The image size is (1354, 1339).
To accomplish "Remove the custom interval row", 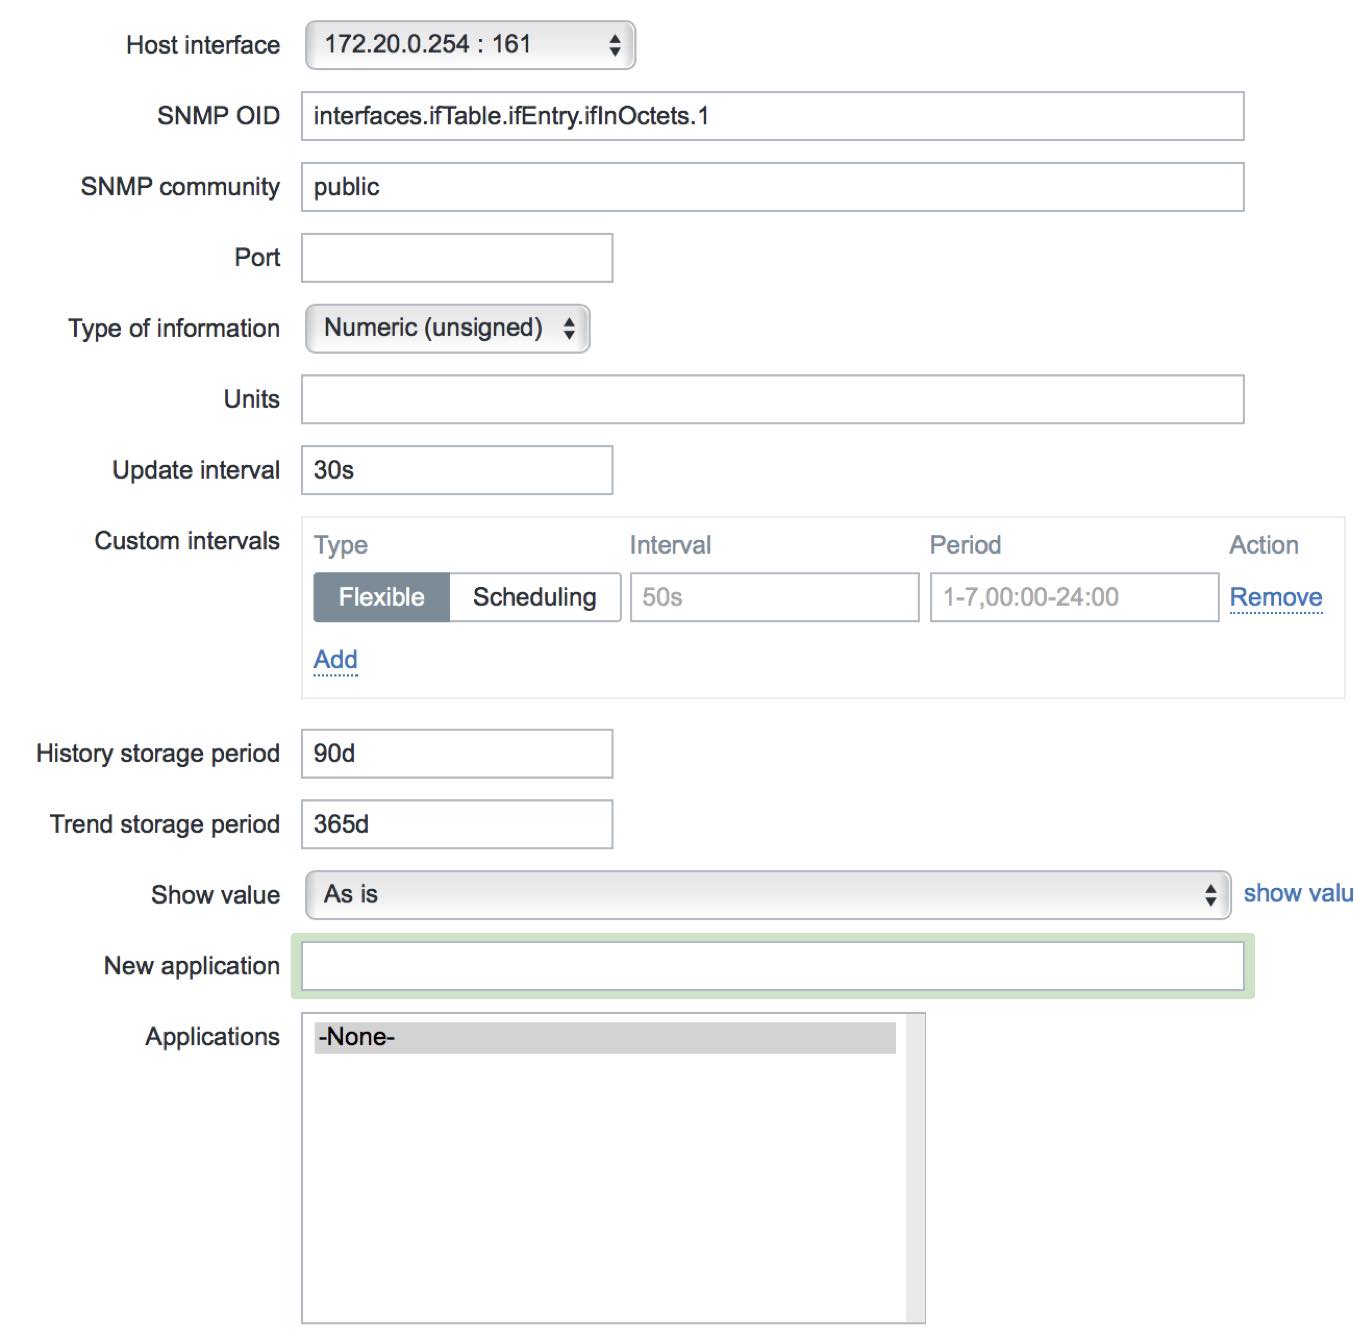I will (x=1275, y=597).
